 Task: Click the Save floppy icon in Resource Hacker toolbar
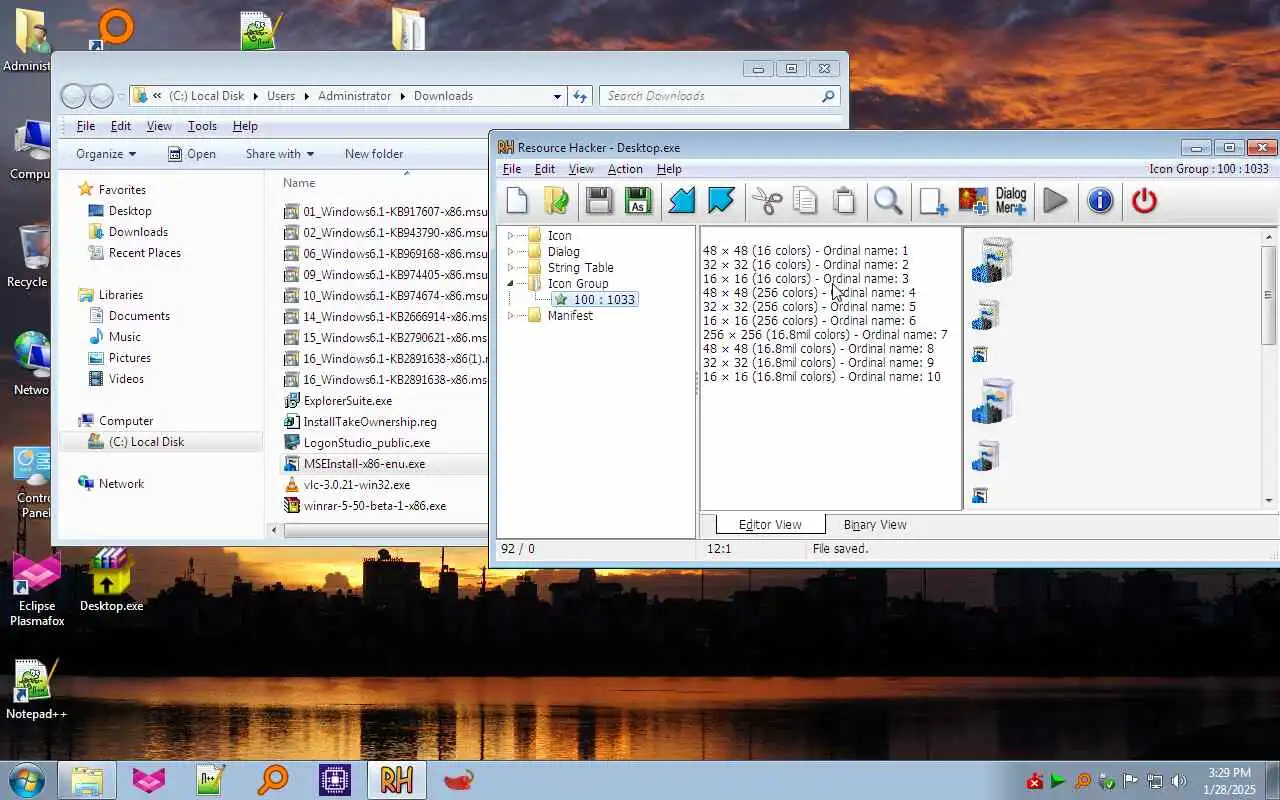point(599,201)
